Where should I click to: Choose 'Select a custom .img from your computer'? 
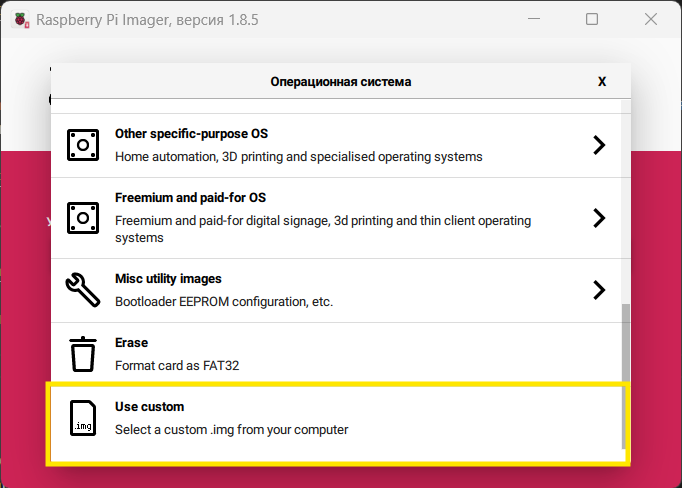(231, 430)
